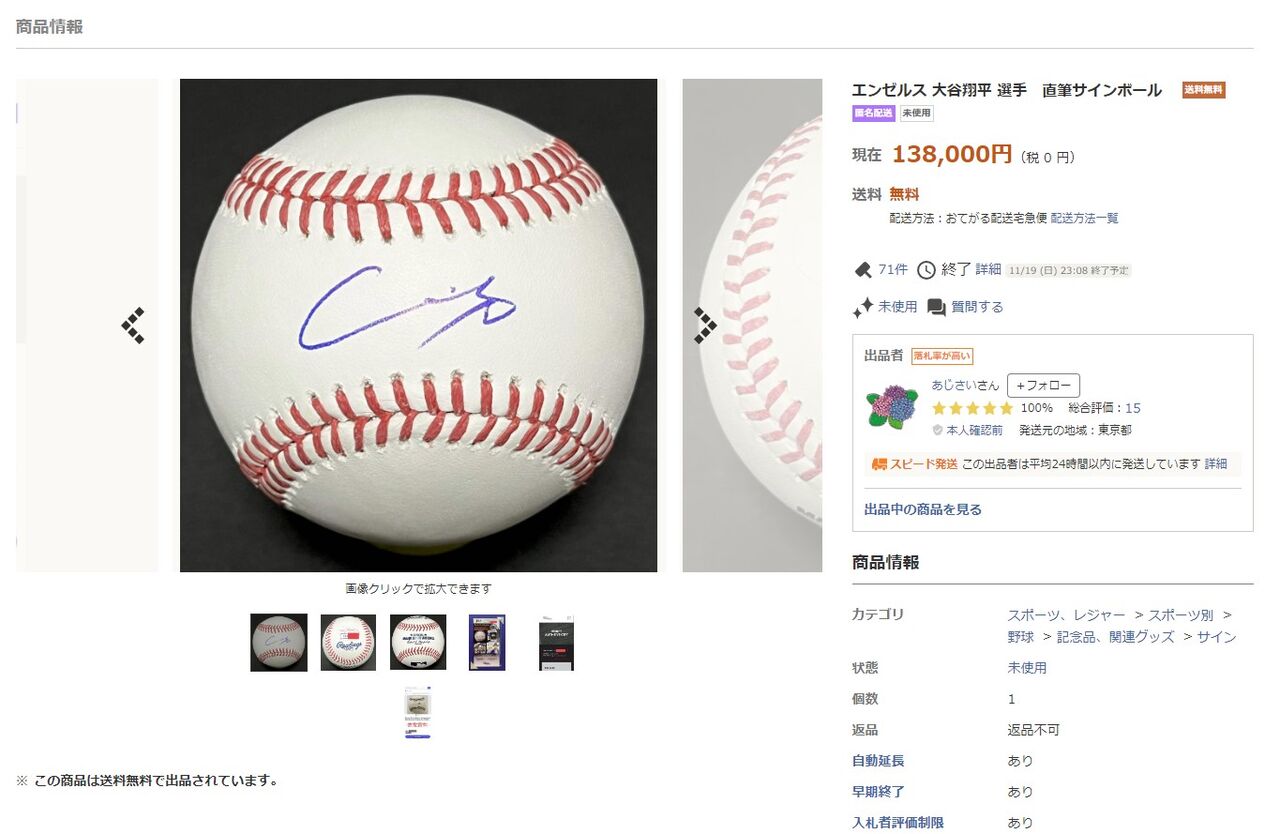Open the サイン category link
Image resolution: width=1280 pixels, height=834 pixels.
pyautogui.click(x=1216, y=637)
